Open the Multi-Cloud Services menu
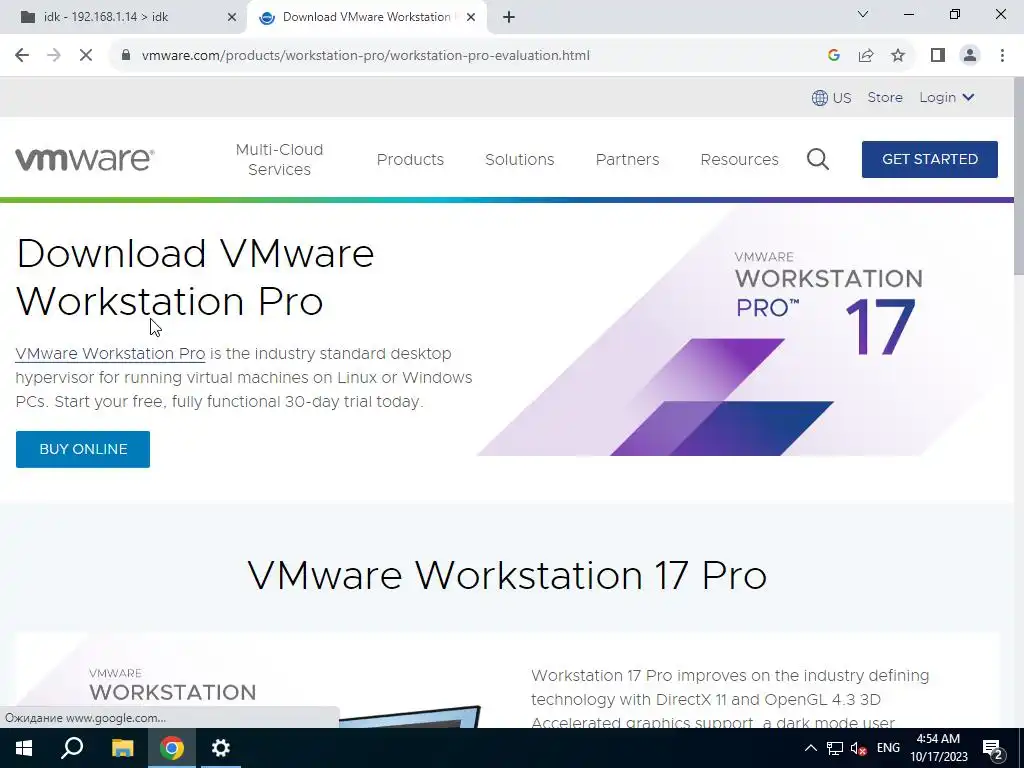This screenshot has width=1024, height=768. 280,159
